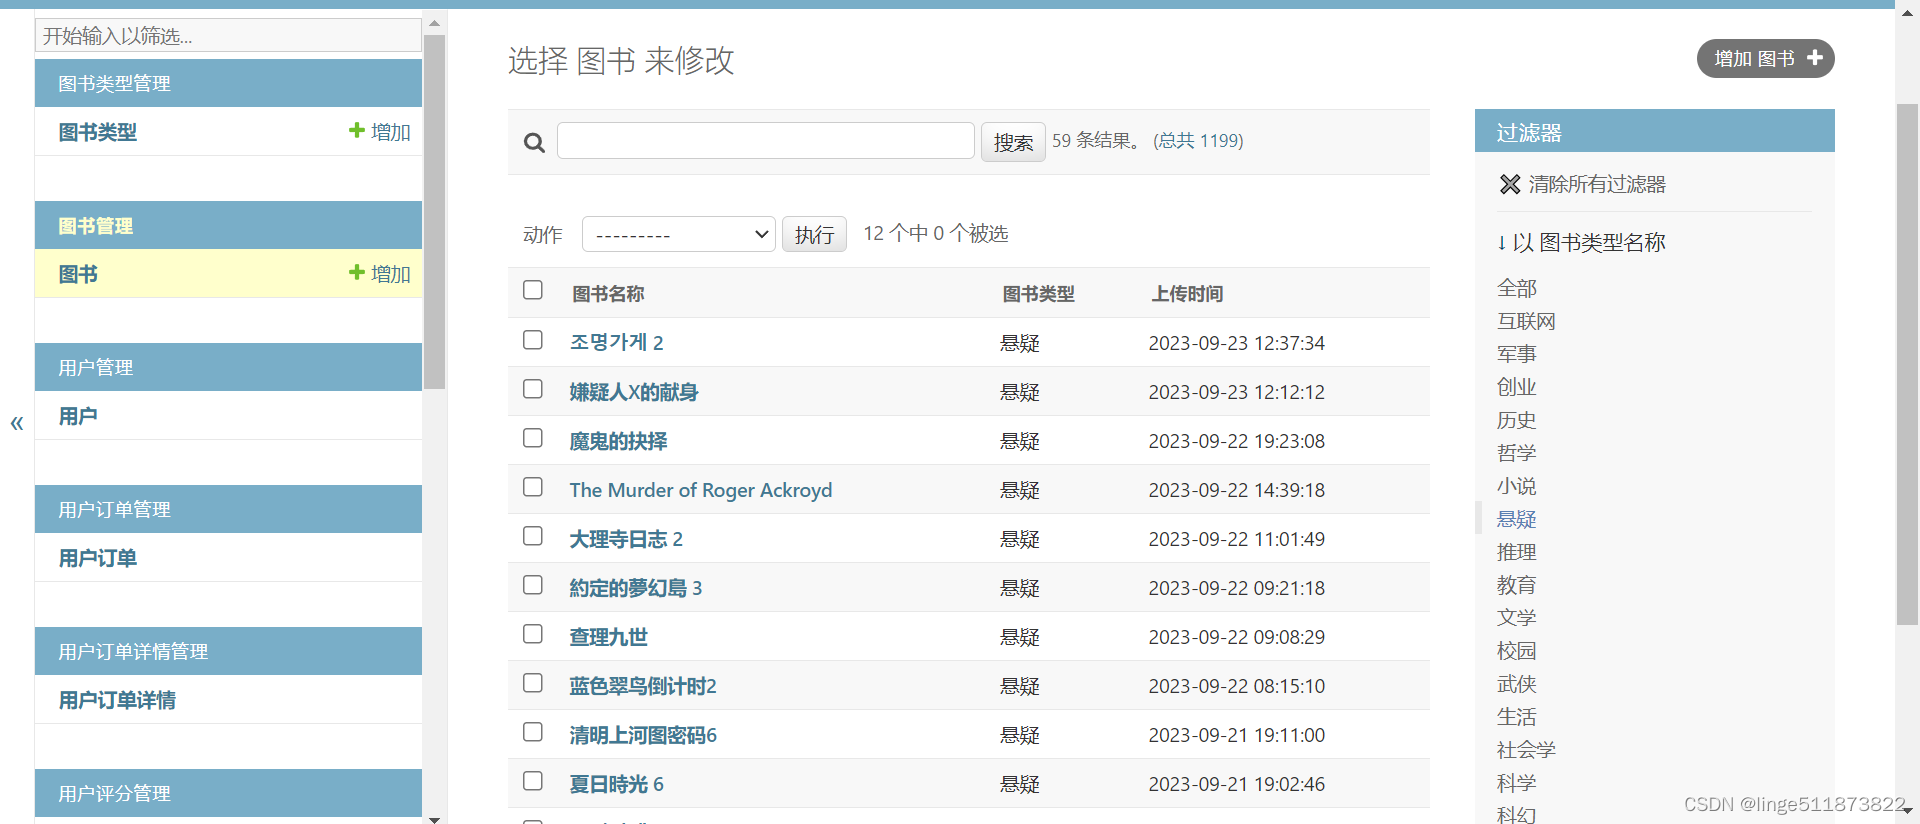This screenshot has height=824, width=1920.
Task: Sort by 上传时间 column header
Action: [x=1187, y=294]
